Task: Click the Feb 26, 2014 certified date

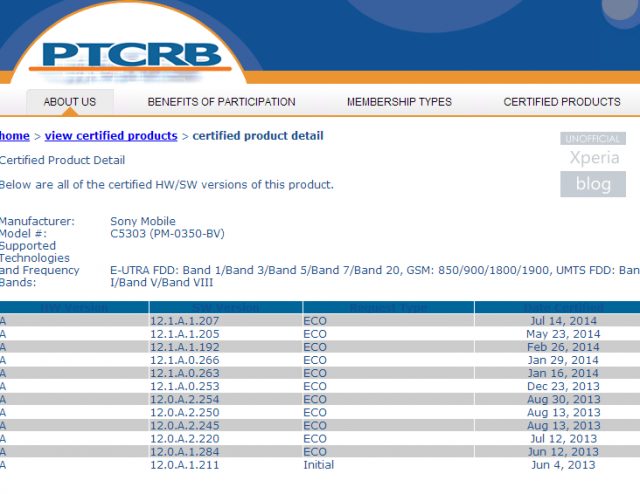Action: point(563,347)
